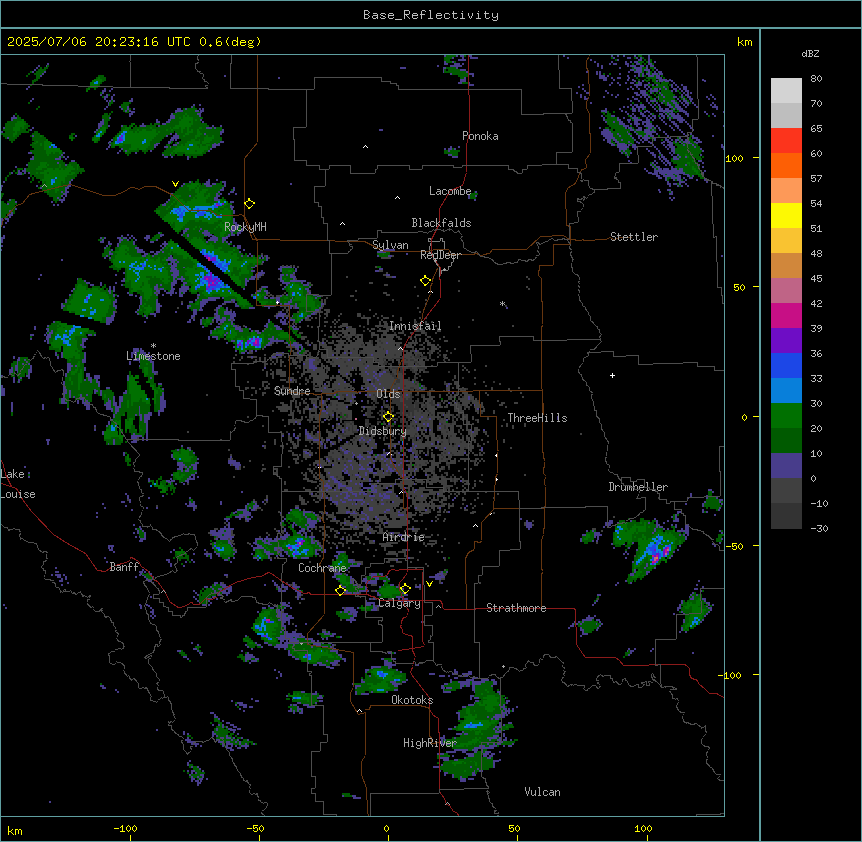The image size is (862, 842).
Task: Click the white asterisk above Limestone
Action: click(x=153, y=346)
